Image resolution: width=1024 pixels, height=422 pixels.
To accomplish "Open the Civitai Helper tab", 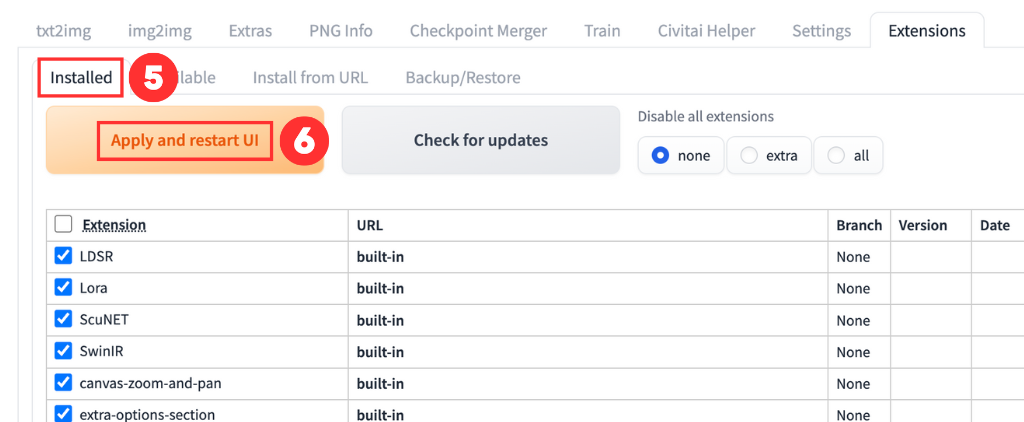I will point(706,30).
